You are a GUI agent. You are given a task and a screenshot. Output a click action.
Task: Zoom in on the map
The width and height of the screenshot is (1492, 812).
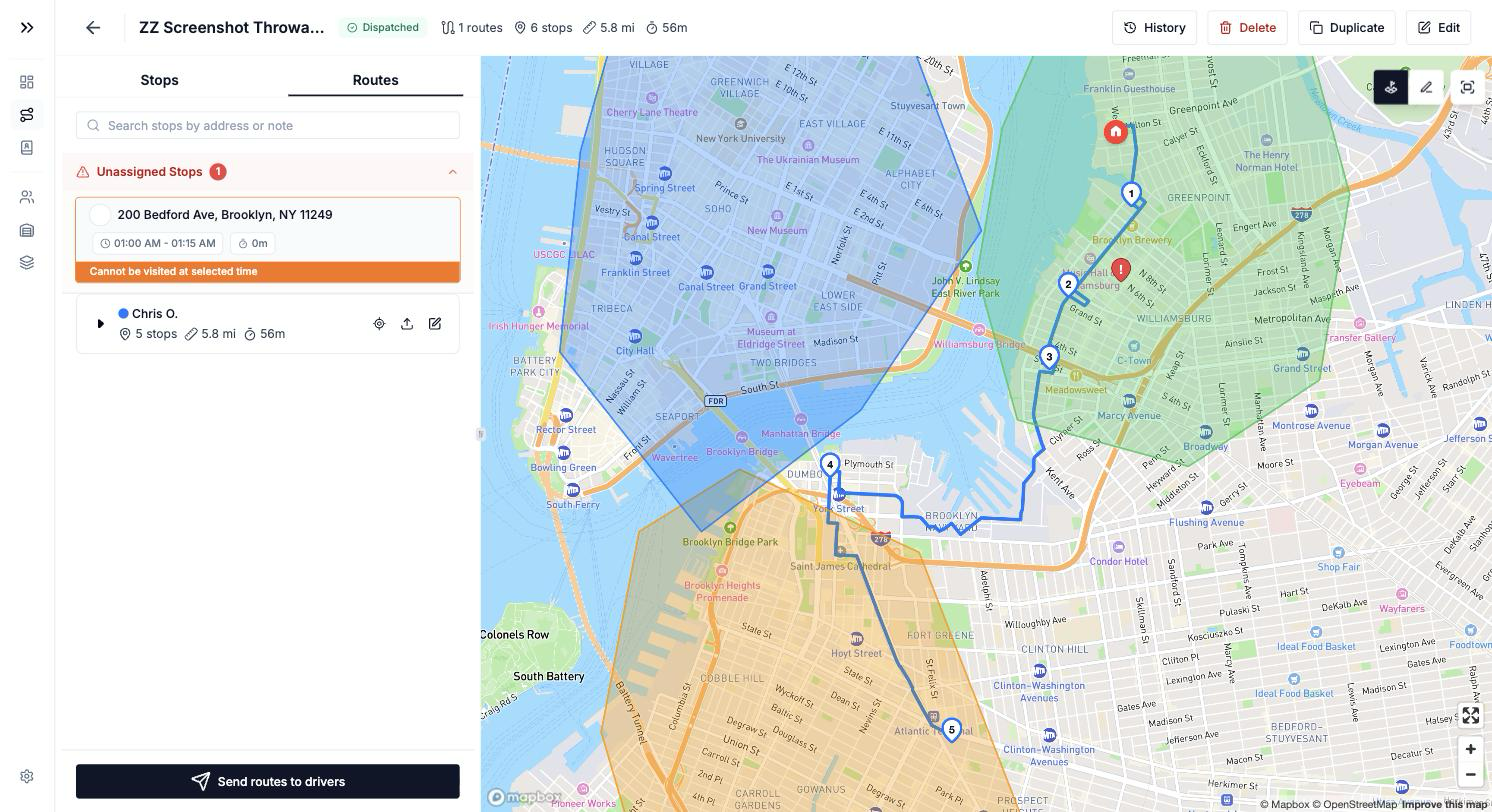click(1470, 749)
